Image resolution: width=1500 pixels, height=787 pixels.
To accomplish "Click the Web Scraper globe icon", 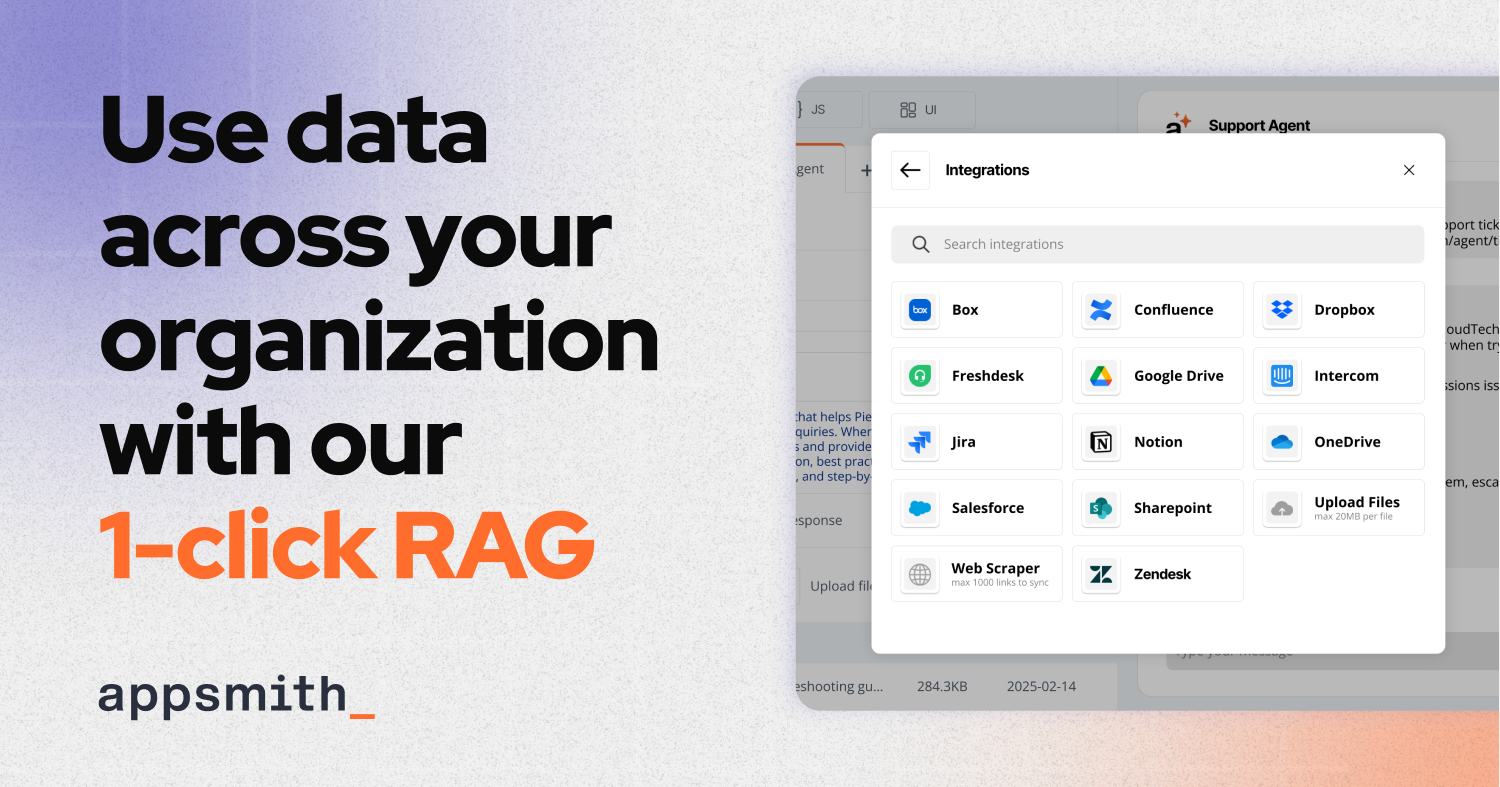I will (x=920, y=574).
